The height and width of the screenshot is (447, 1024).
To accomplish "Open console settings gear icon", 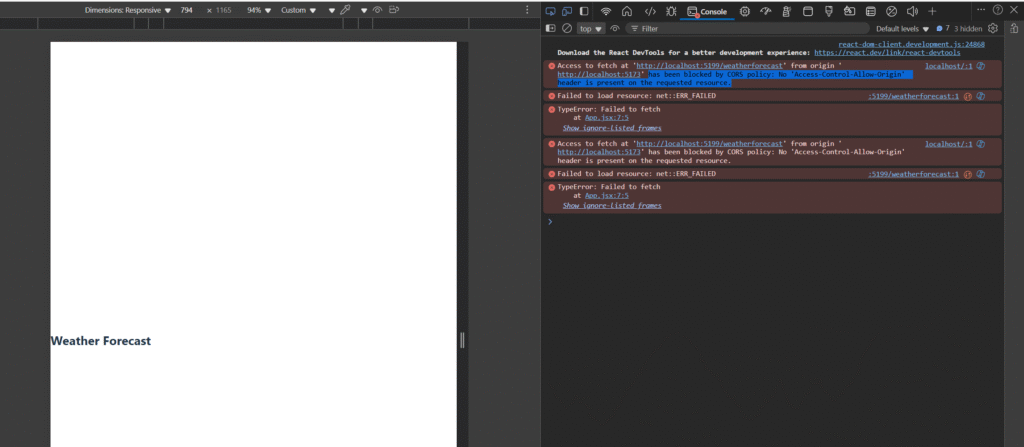I will [x=993, y=29].
